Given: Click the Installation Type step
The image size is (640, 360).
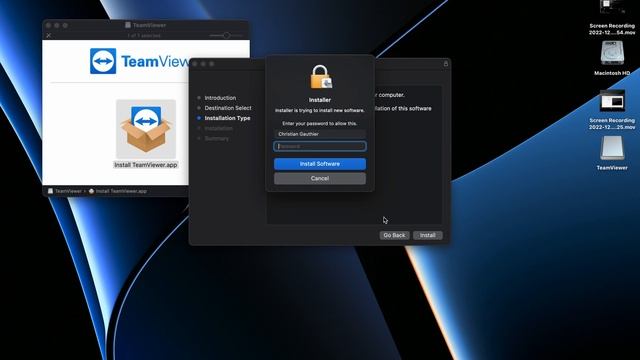Looking at the screenshot, I should [x=227, y=118].
